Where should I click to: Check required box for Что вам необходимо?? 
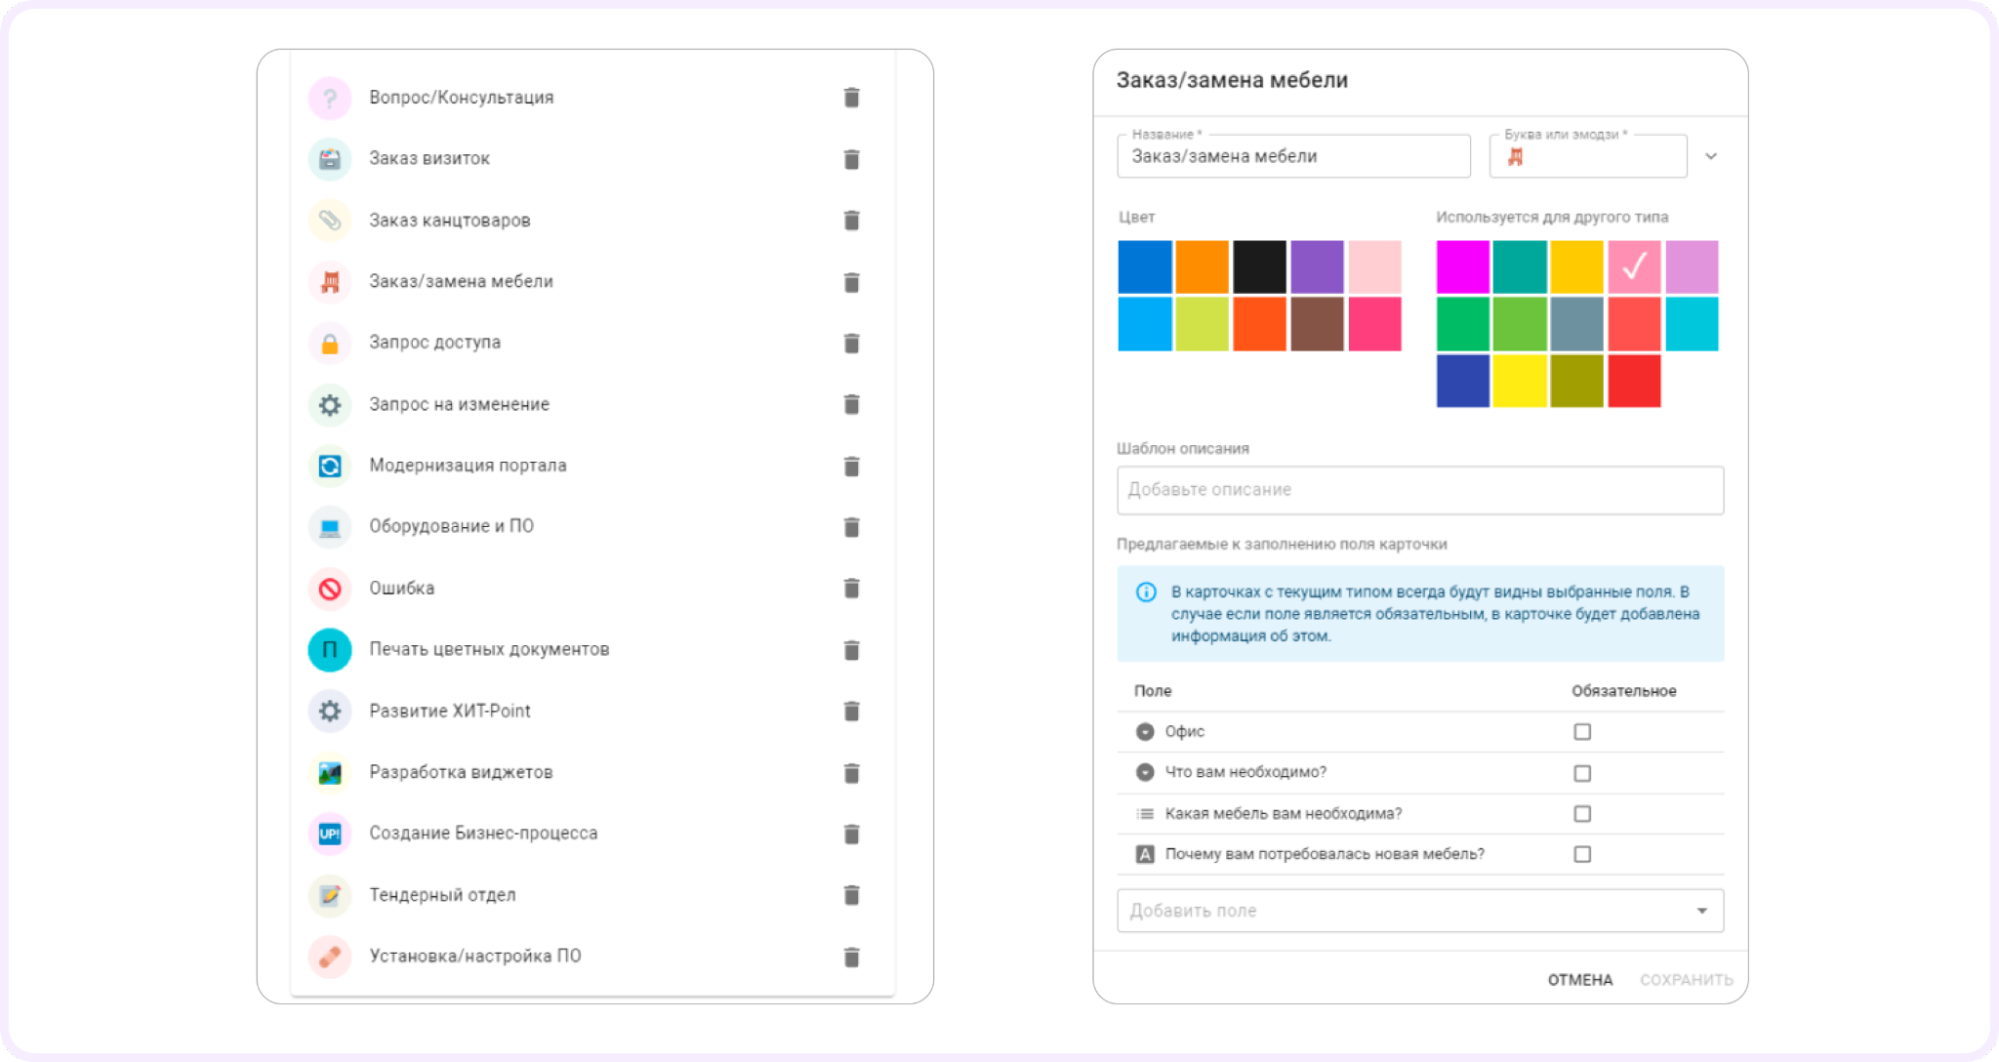pos(1582,773)
